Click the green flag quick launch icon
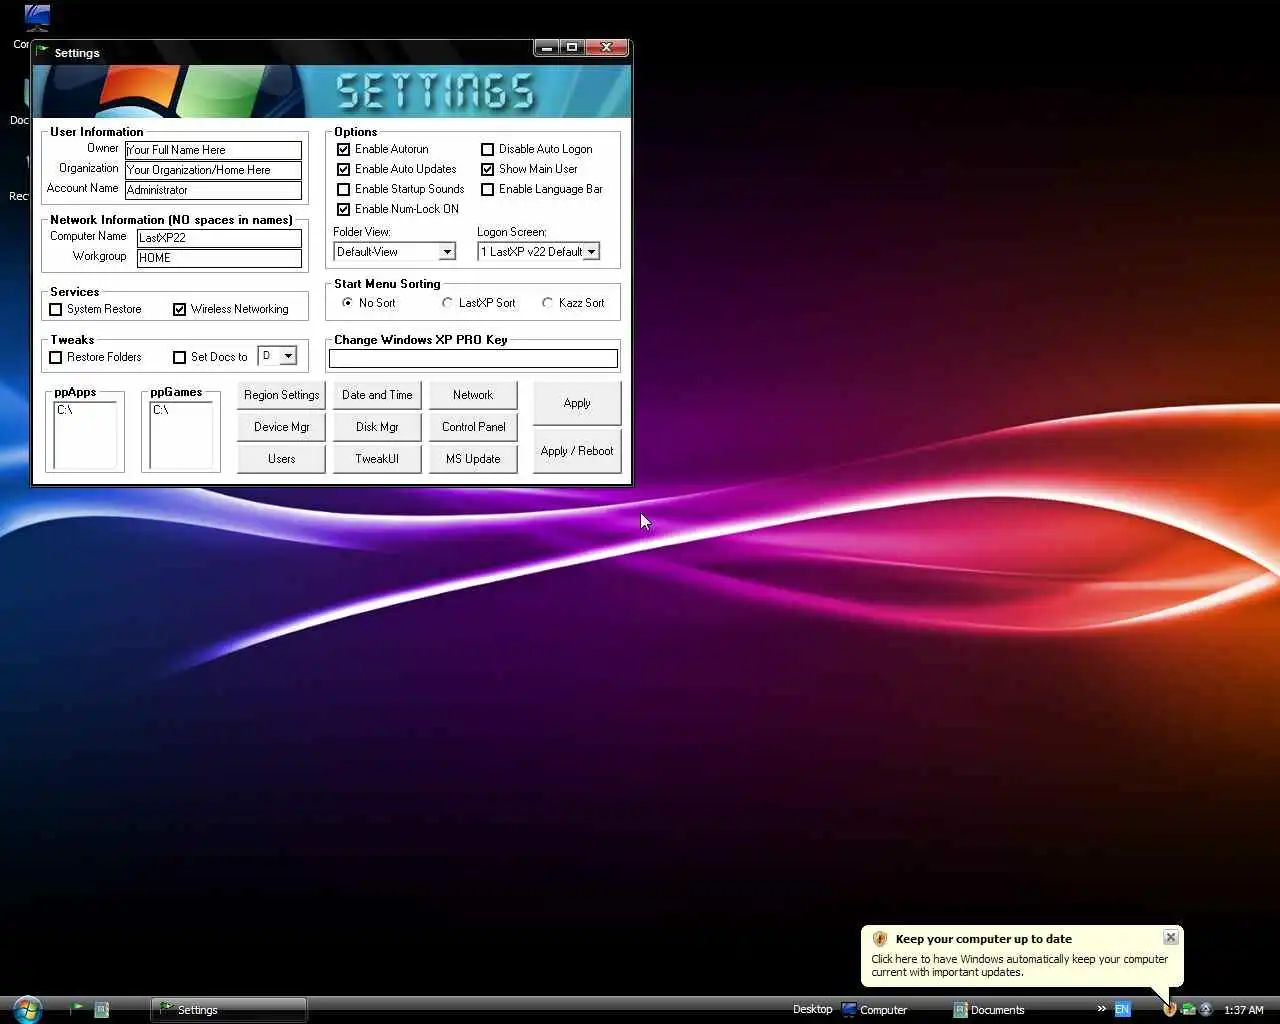Viewport: 1280px width, 1024px height. [x=77, y=1009]
